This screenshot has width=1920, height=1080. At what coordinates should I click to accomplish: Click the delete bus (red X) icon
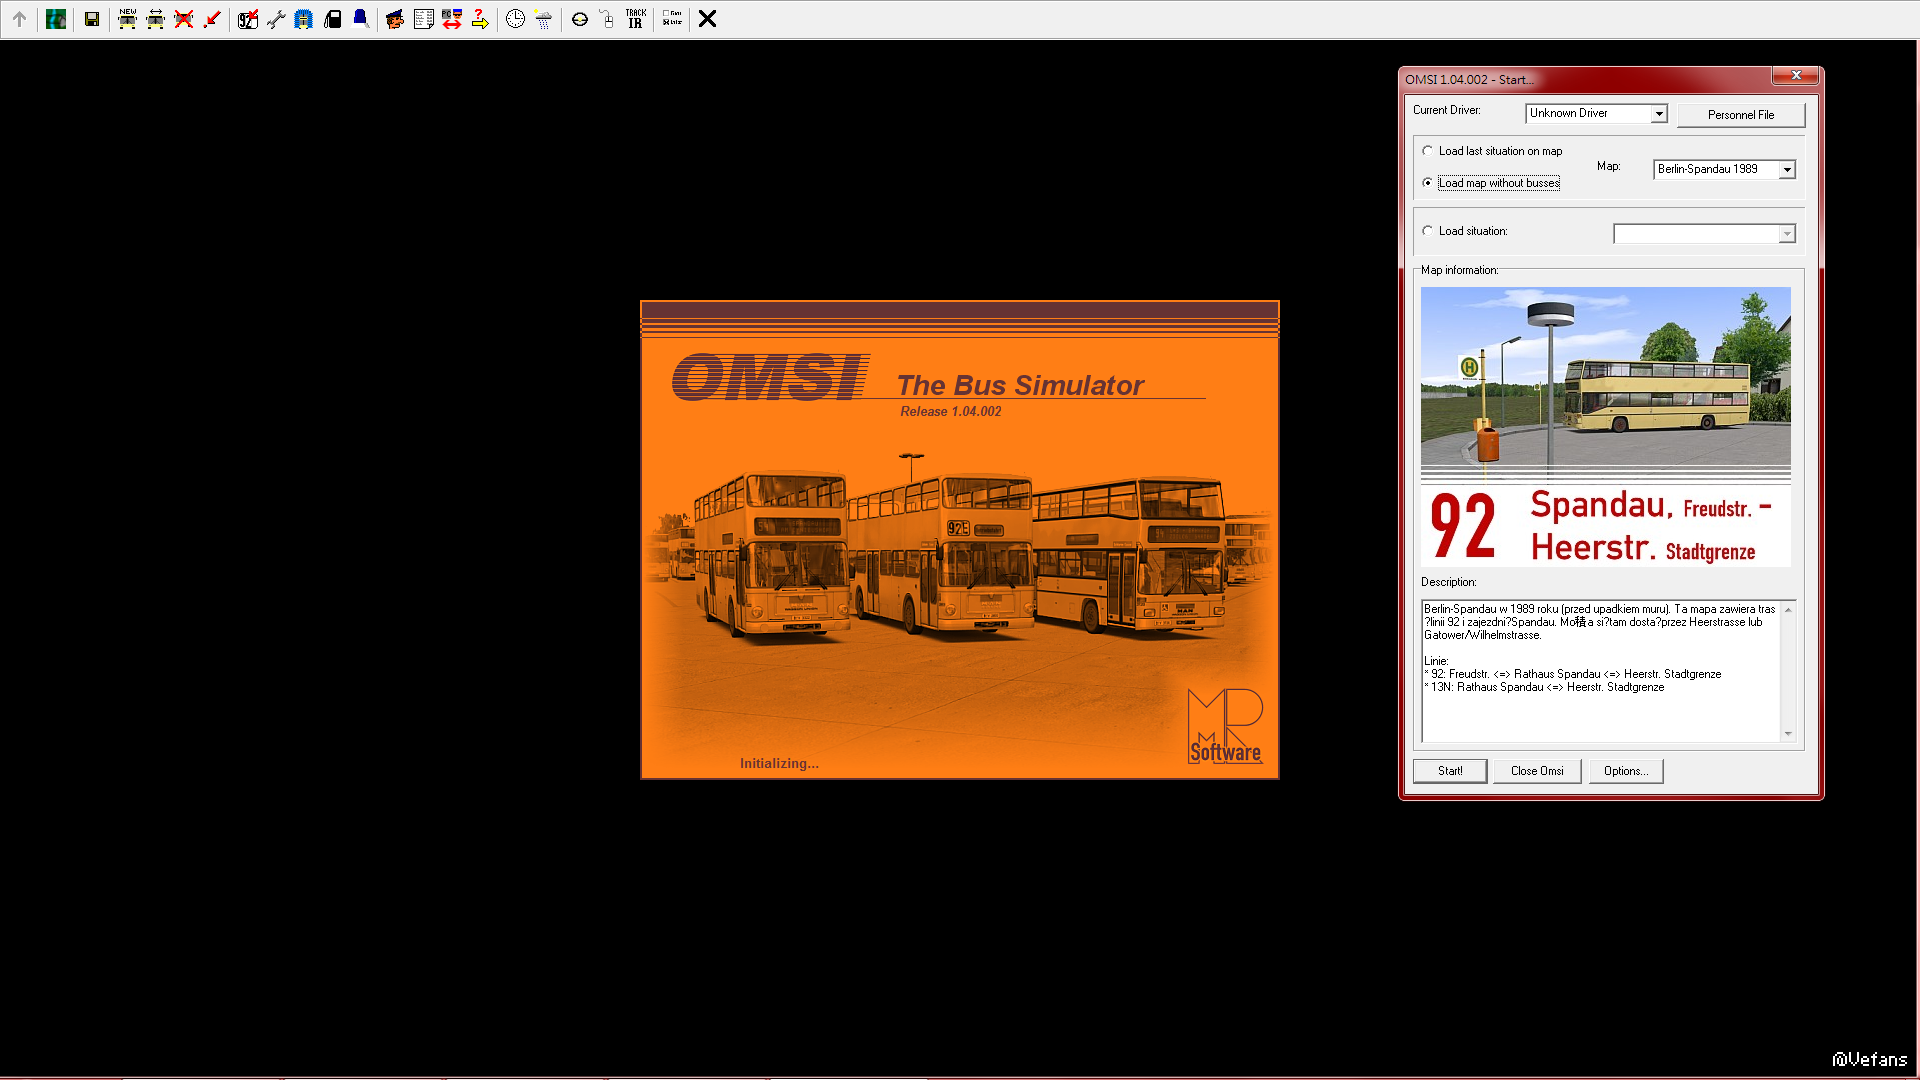(x=184, y=19)
